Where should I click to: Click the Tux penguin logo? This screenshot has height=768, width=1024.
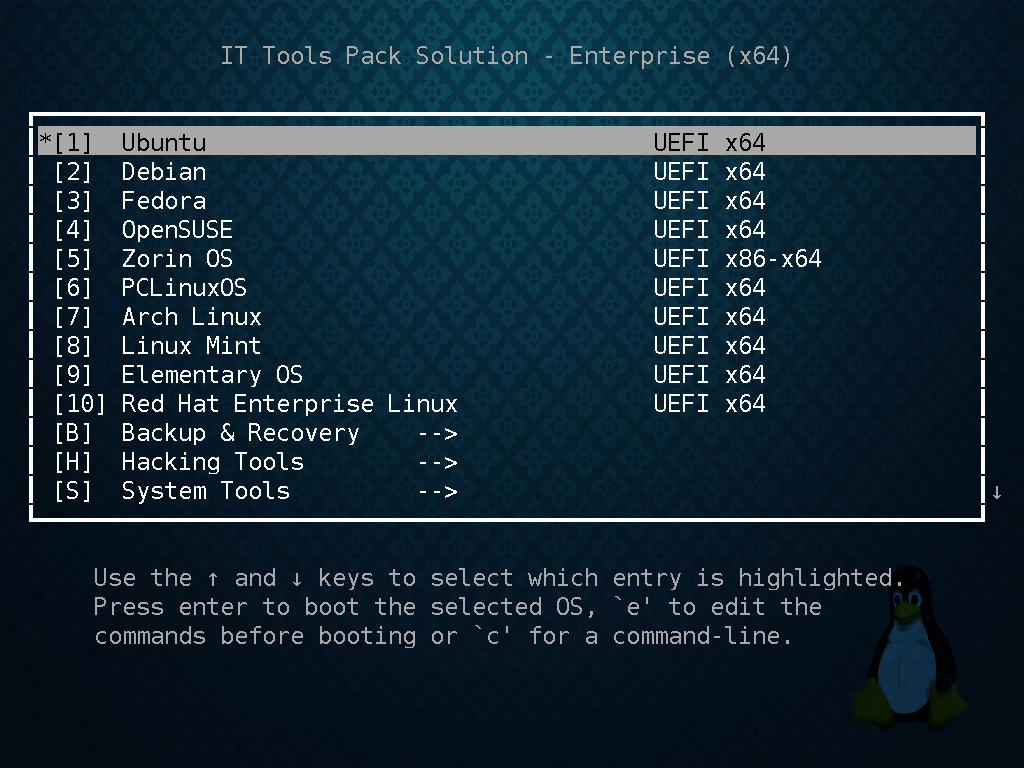click(x=910, y=648)
